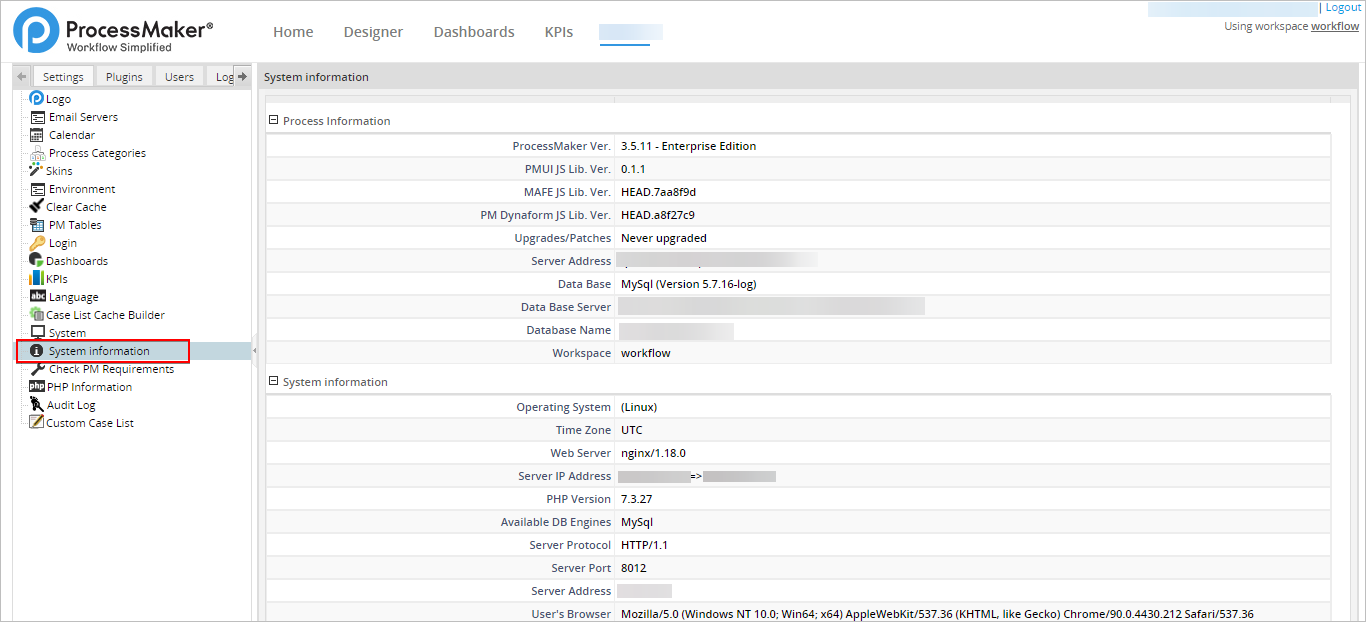Select Custom Case List tree item

(89, 423)
